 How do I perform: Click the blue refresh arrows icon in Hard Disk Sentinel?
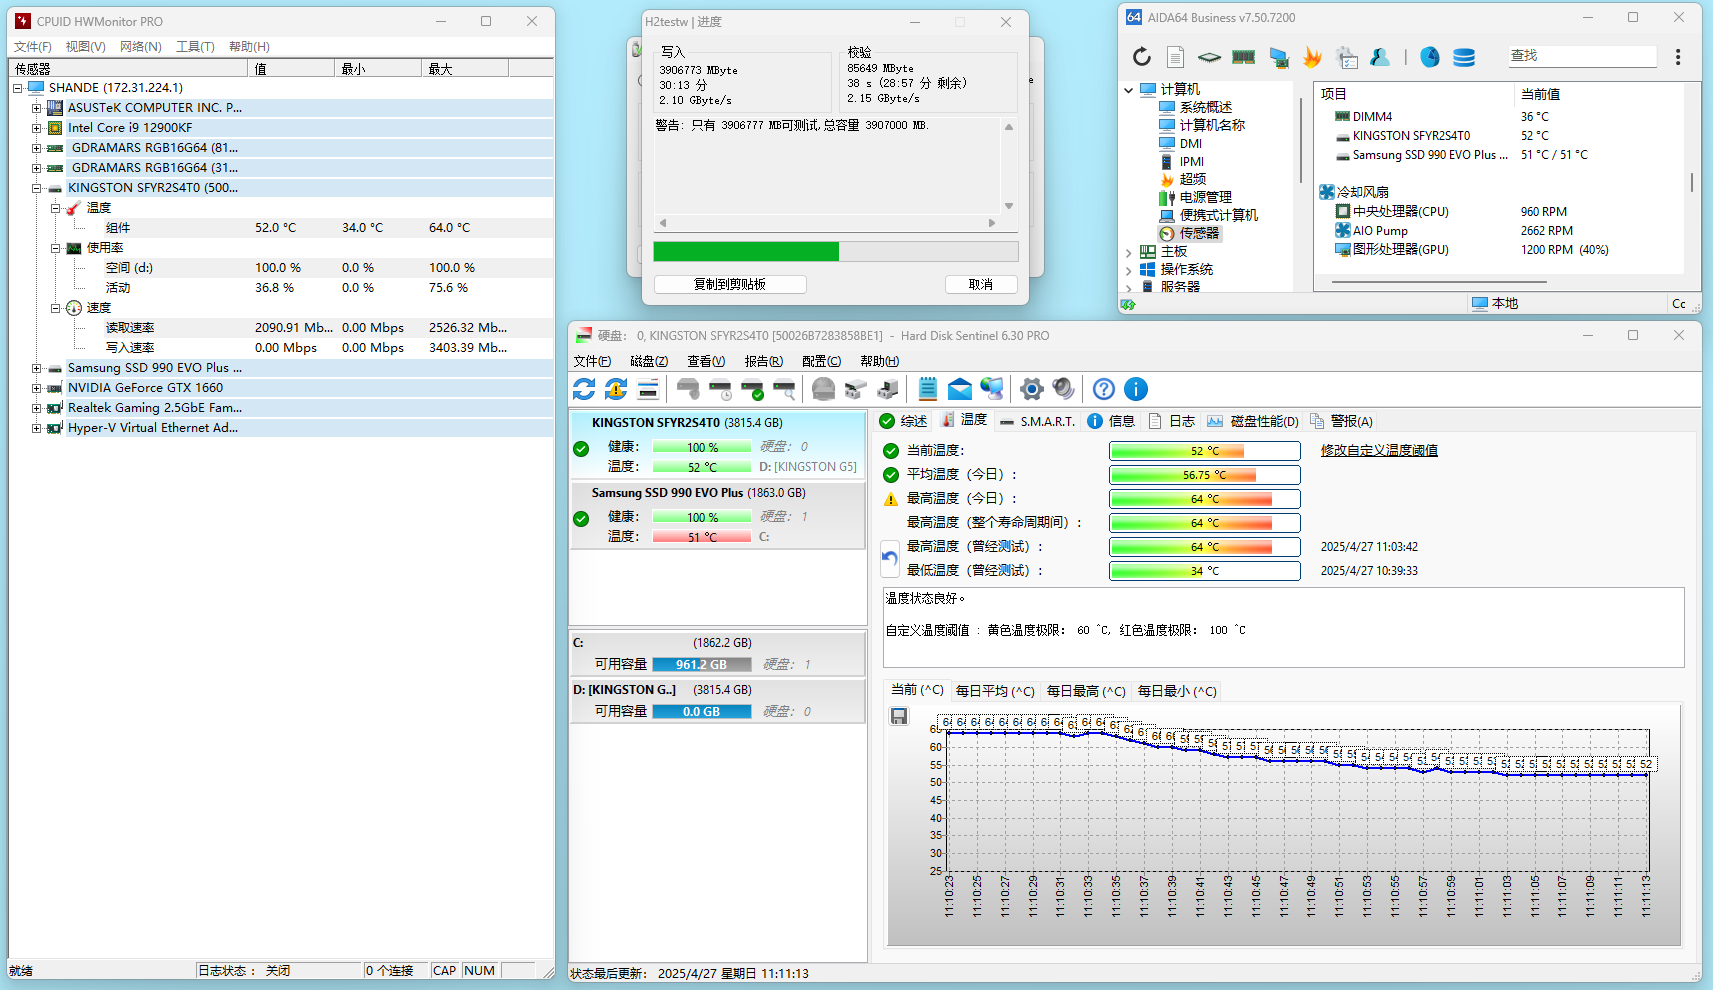(x=584, y=389)
